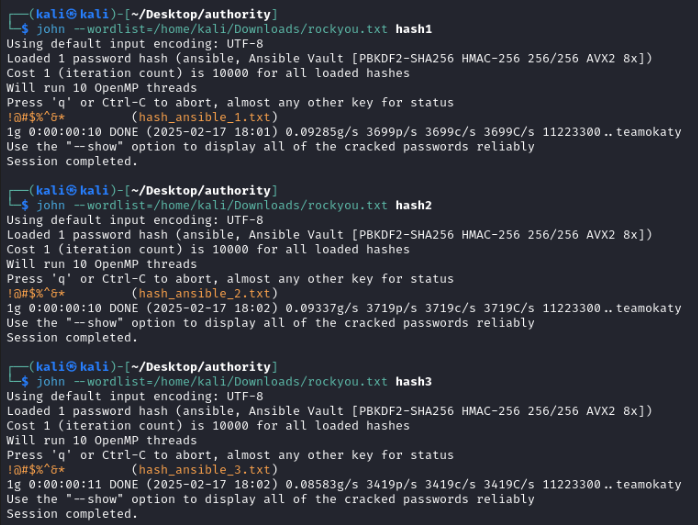Click the last "Session completed." line

72,513
